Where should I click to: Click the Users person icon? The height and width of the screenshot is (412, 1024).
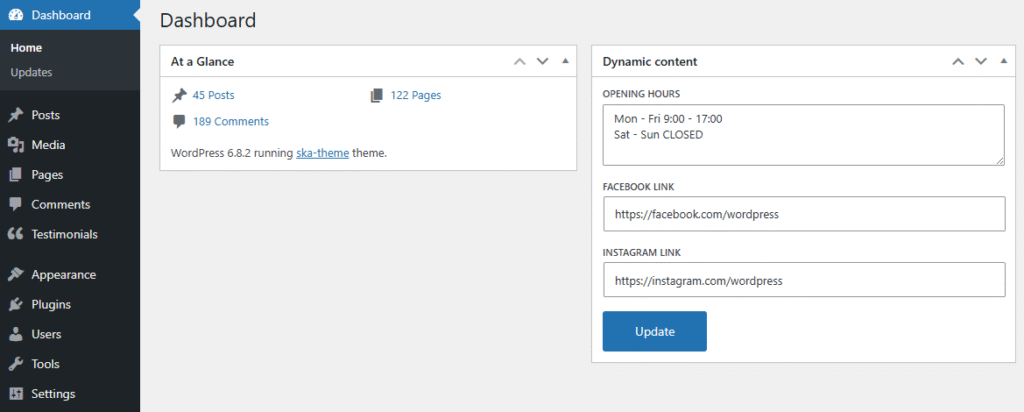click(x=15, y=334)
